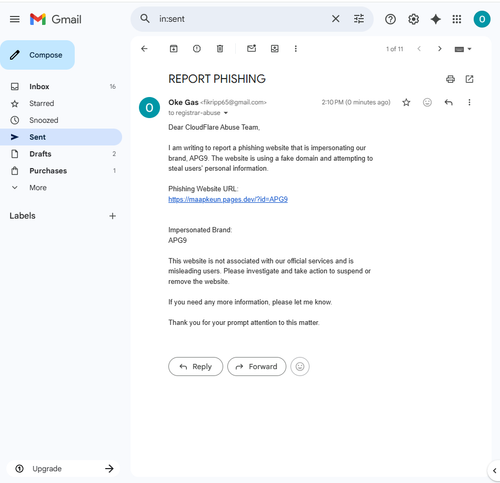The height and width of the screenshot is (483, 500).
Task: Expand More in the sidebar
Action: (61, 188)
